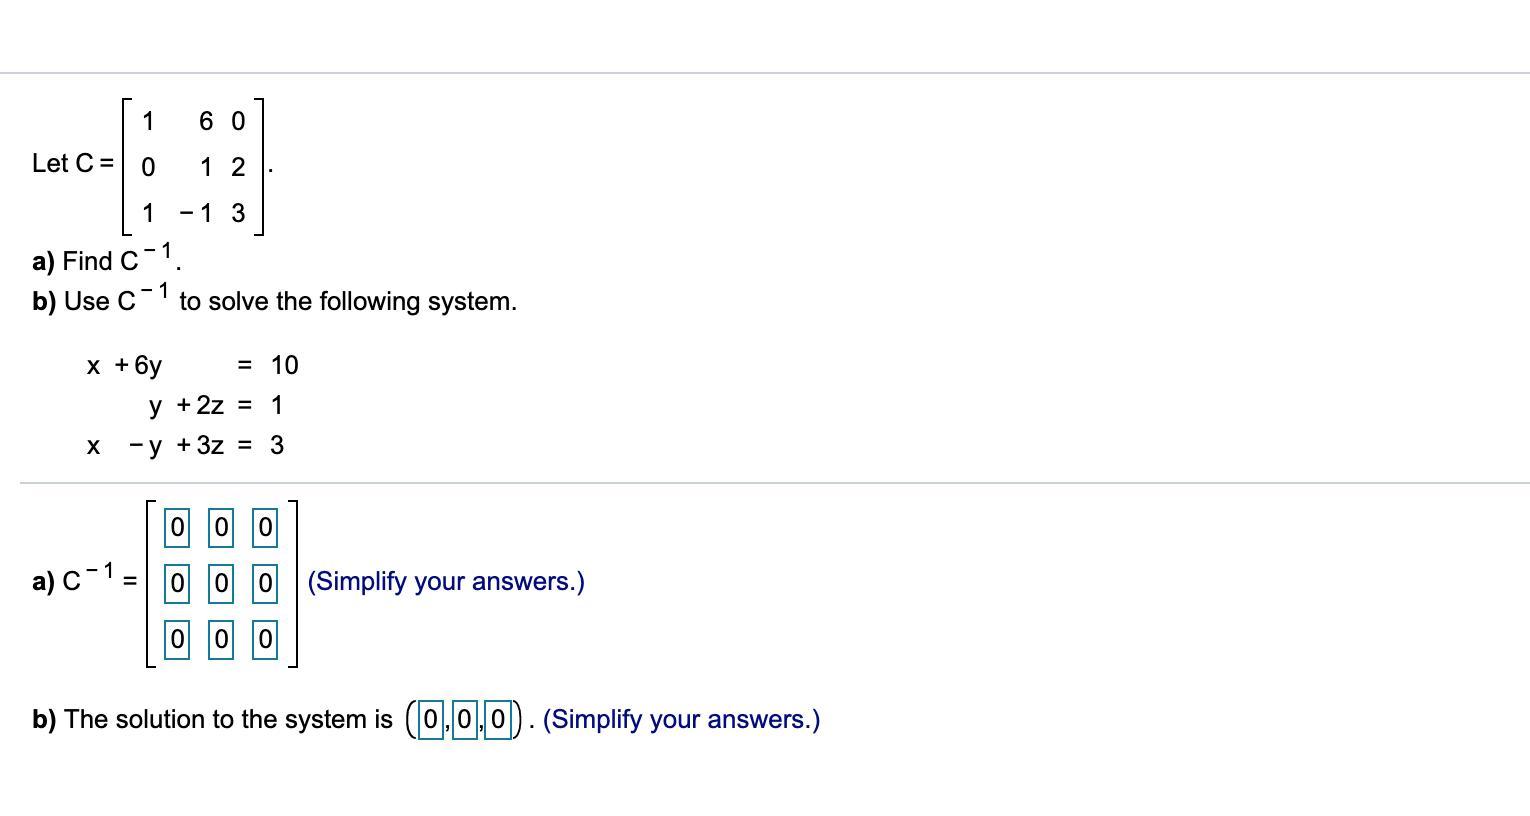This screenshot has height=816, width=1530.
Task: Click the z-value box in the system solution
Action: [x=499, y=719]
